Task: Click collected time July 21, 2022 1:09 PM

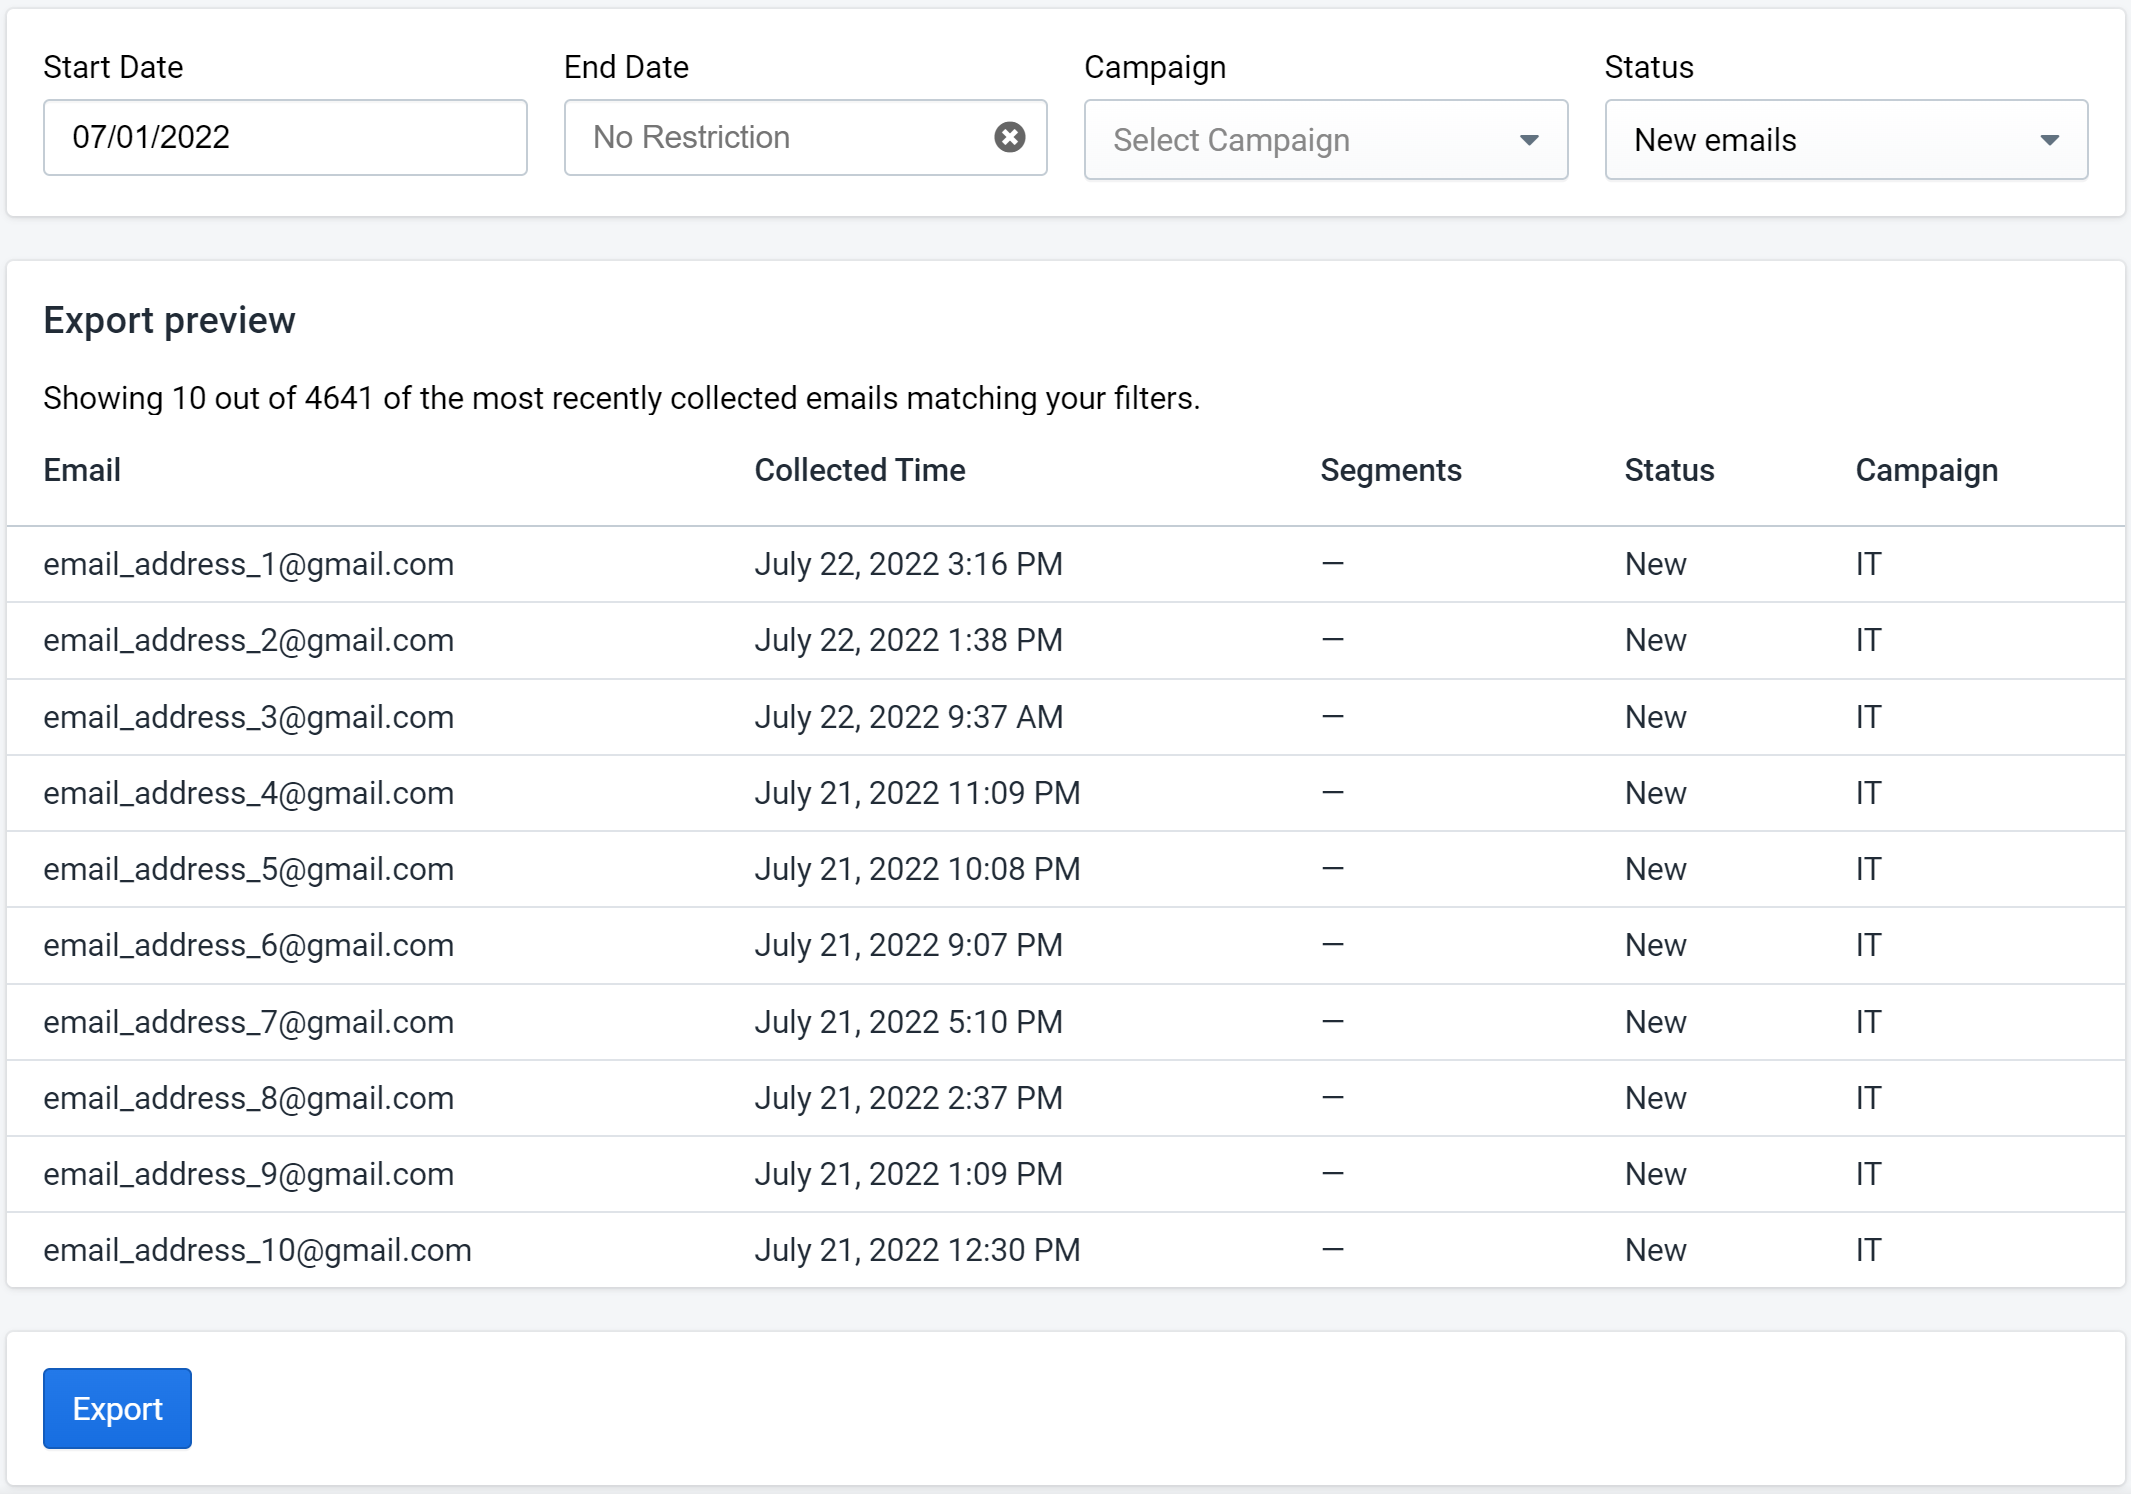Action: click(x=908, y=1174)
